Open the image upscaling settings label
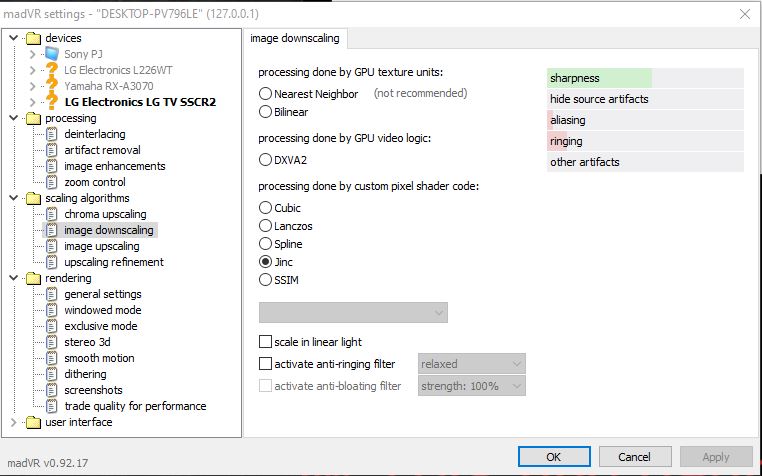Image resolution: width=762 pixels, height=476 pixels. coord(102,247)
